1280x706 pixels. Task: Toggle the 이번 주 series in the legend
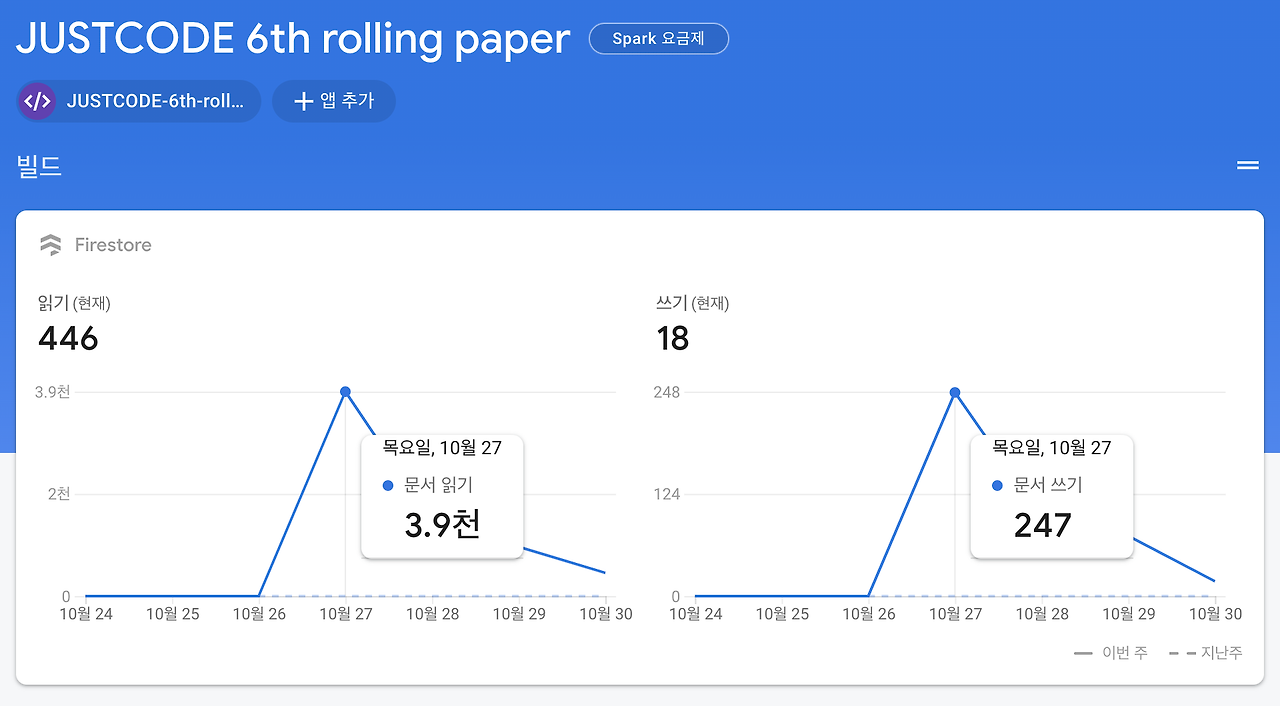click(1110, 652)
